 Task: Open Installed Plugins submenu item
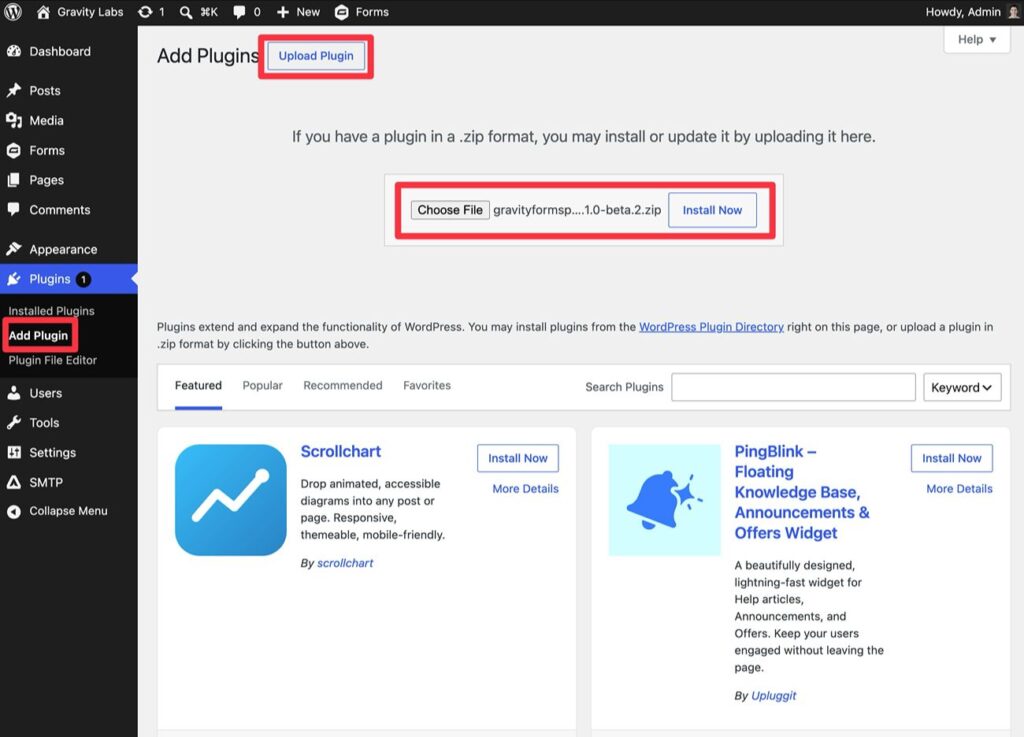click(x=52, y=311)
